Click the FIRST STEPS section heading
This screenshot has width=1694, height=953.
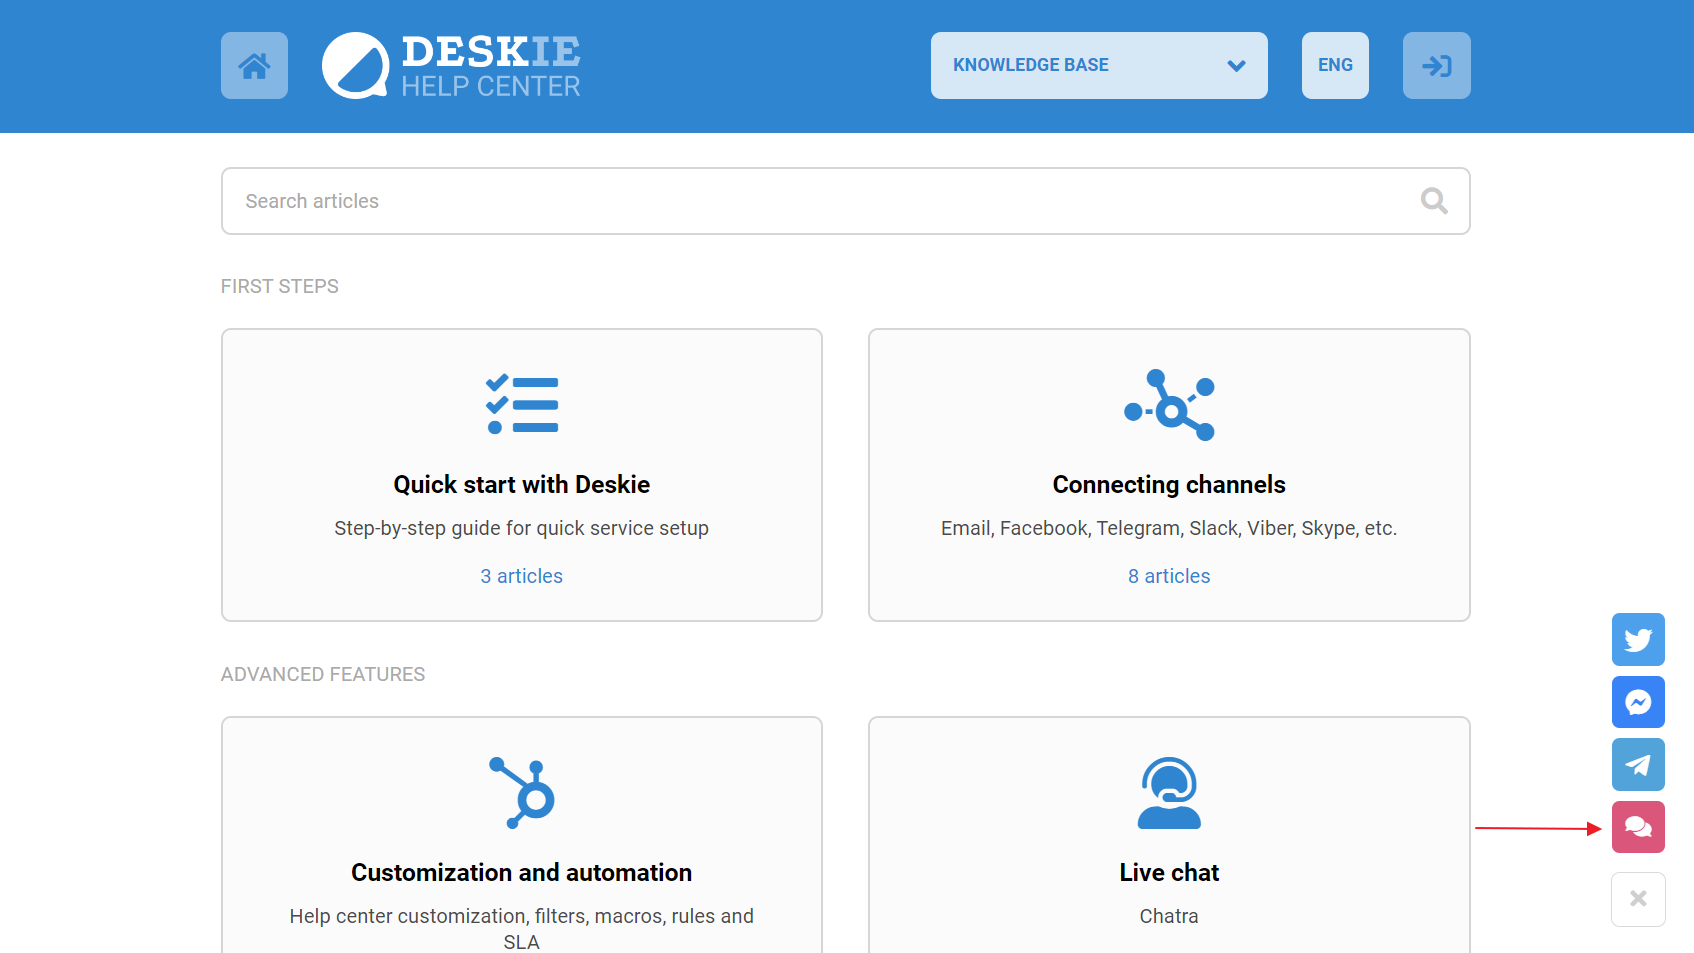point(280,286)
